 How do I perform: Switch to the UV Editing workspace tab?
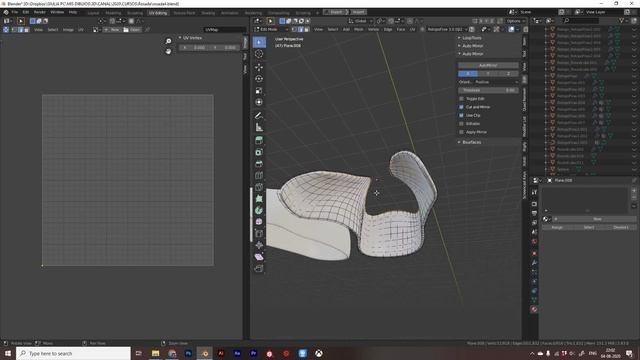[158, 13]
